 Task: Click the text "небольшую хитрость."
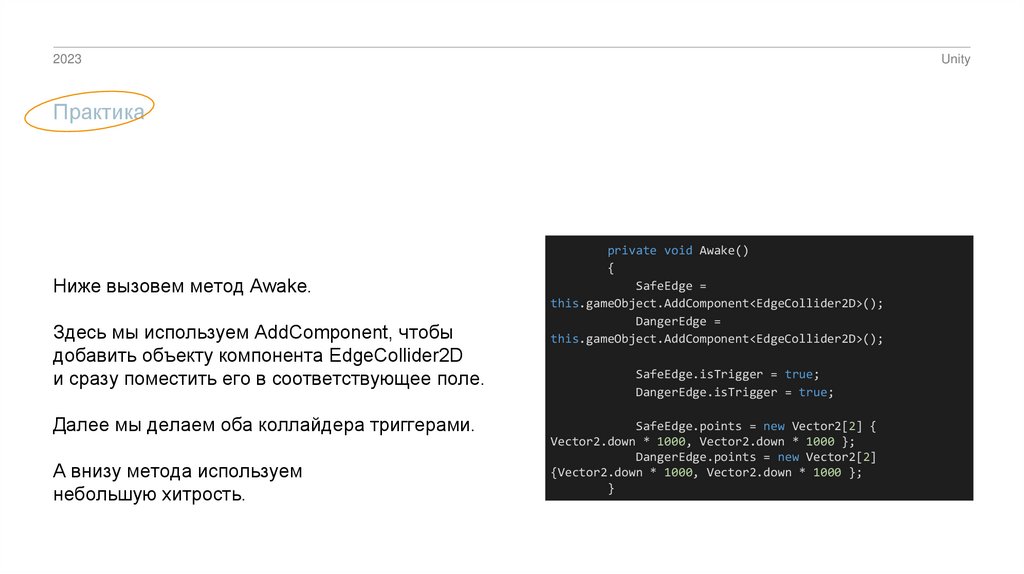[149, 495]
